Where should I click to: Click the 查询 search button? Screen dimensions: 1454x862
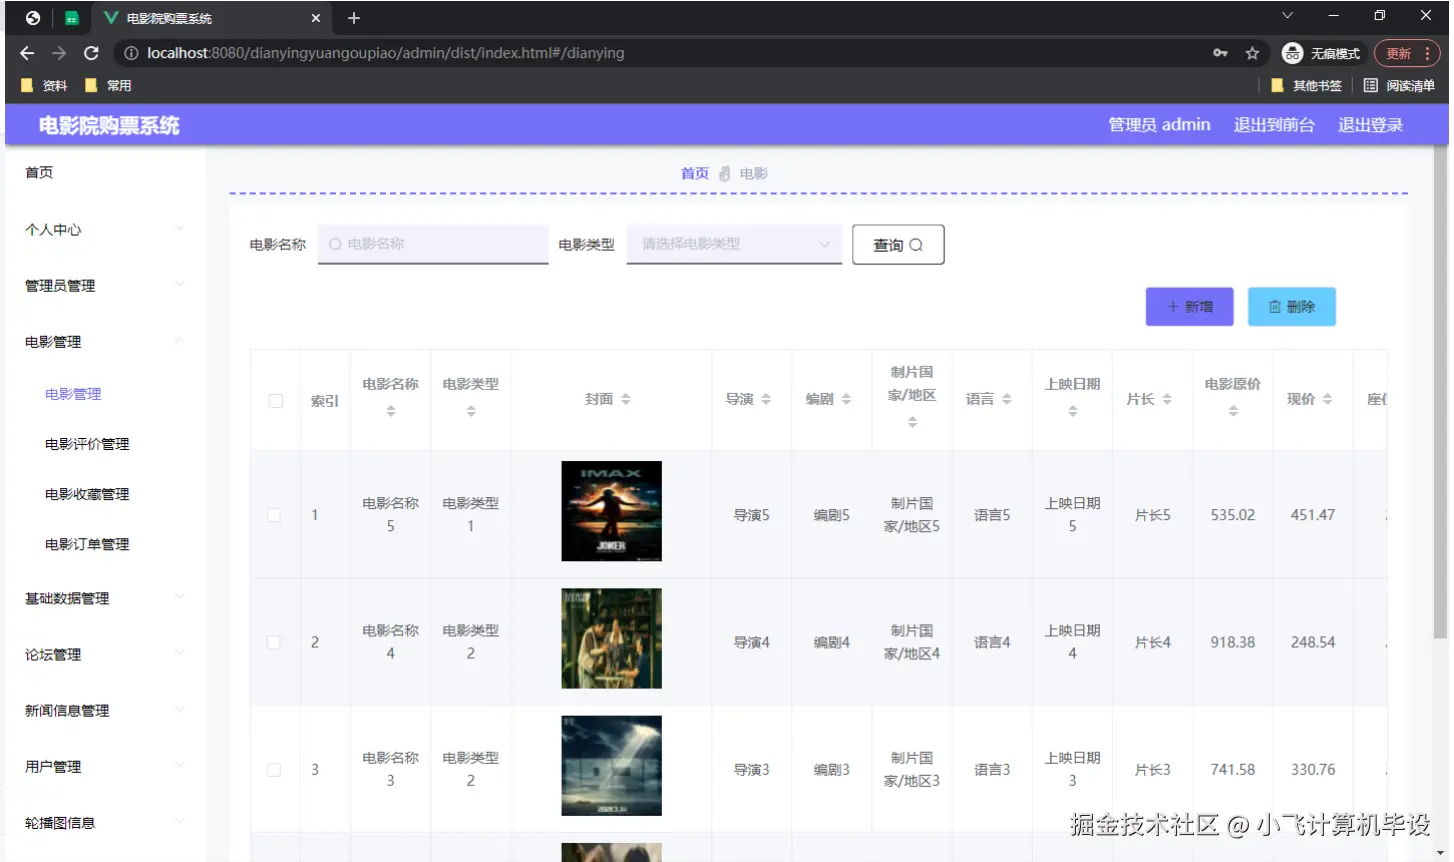click(898, 245)
